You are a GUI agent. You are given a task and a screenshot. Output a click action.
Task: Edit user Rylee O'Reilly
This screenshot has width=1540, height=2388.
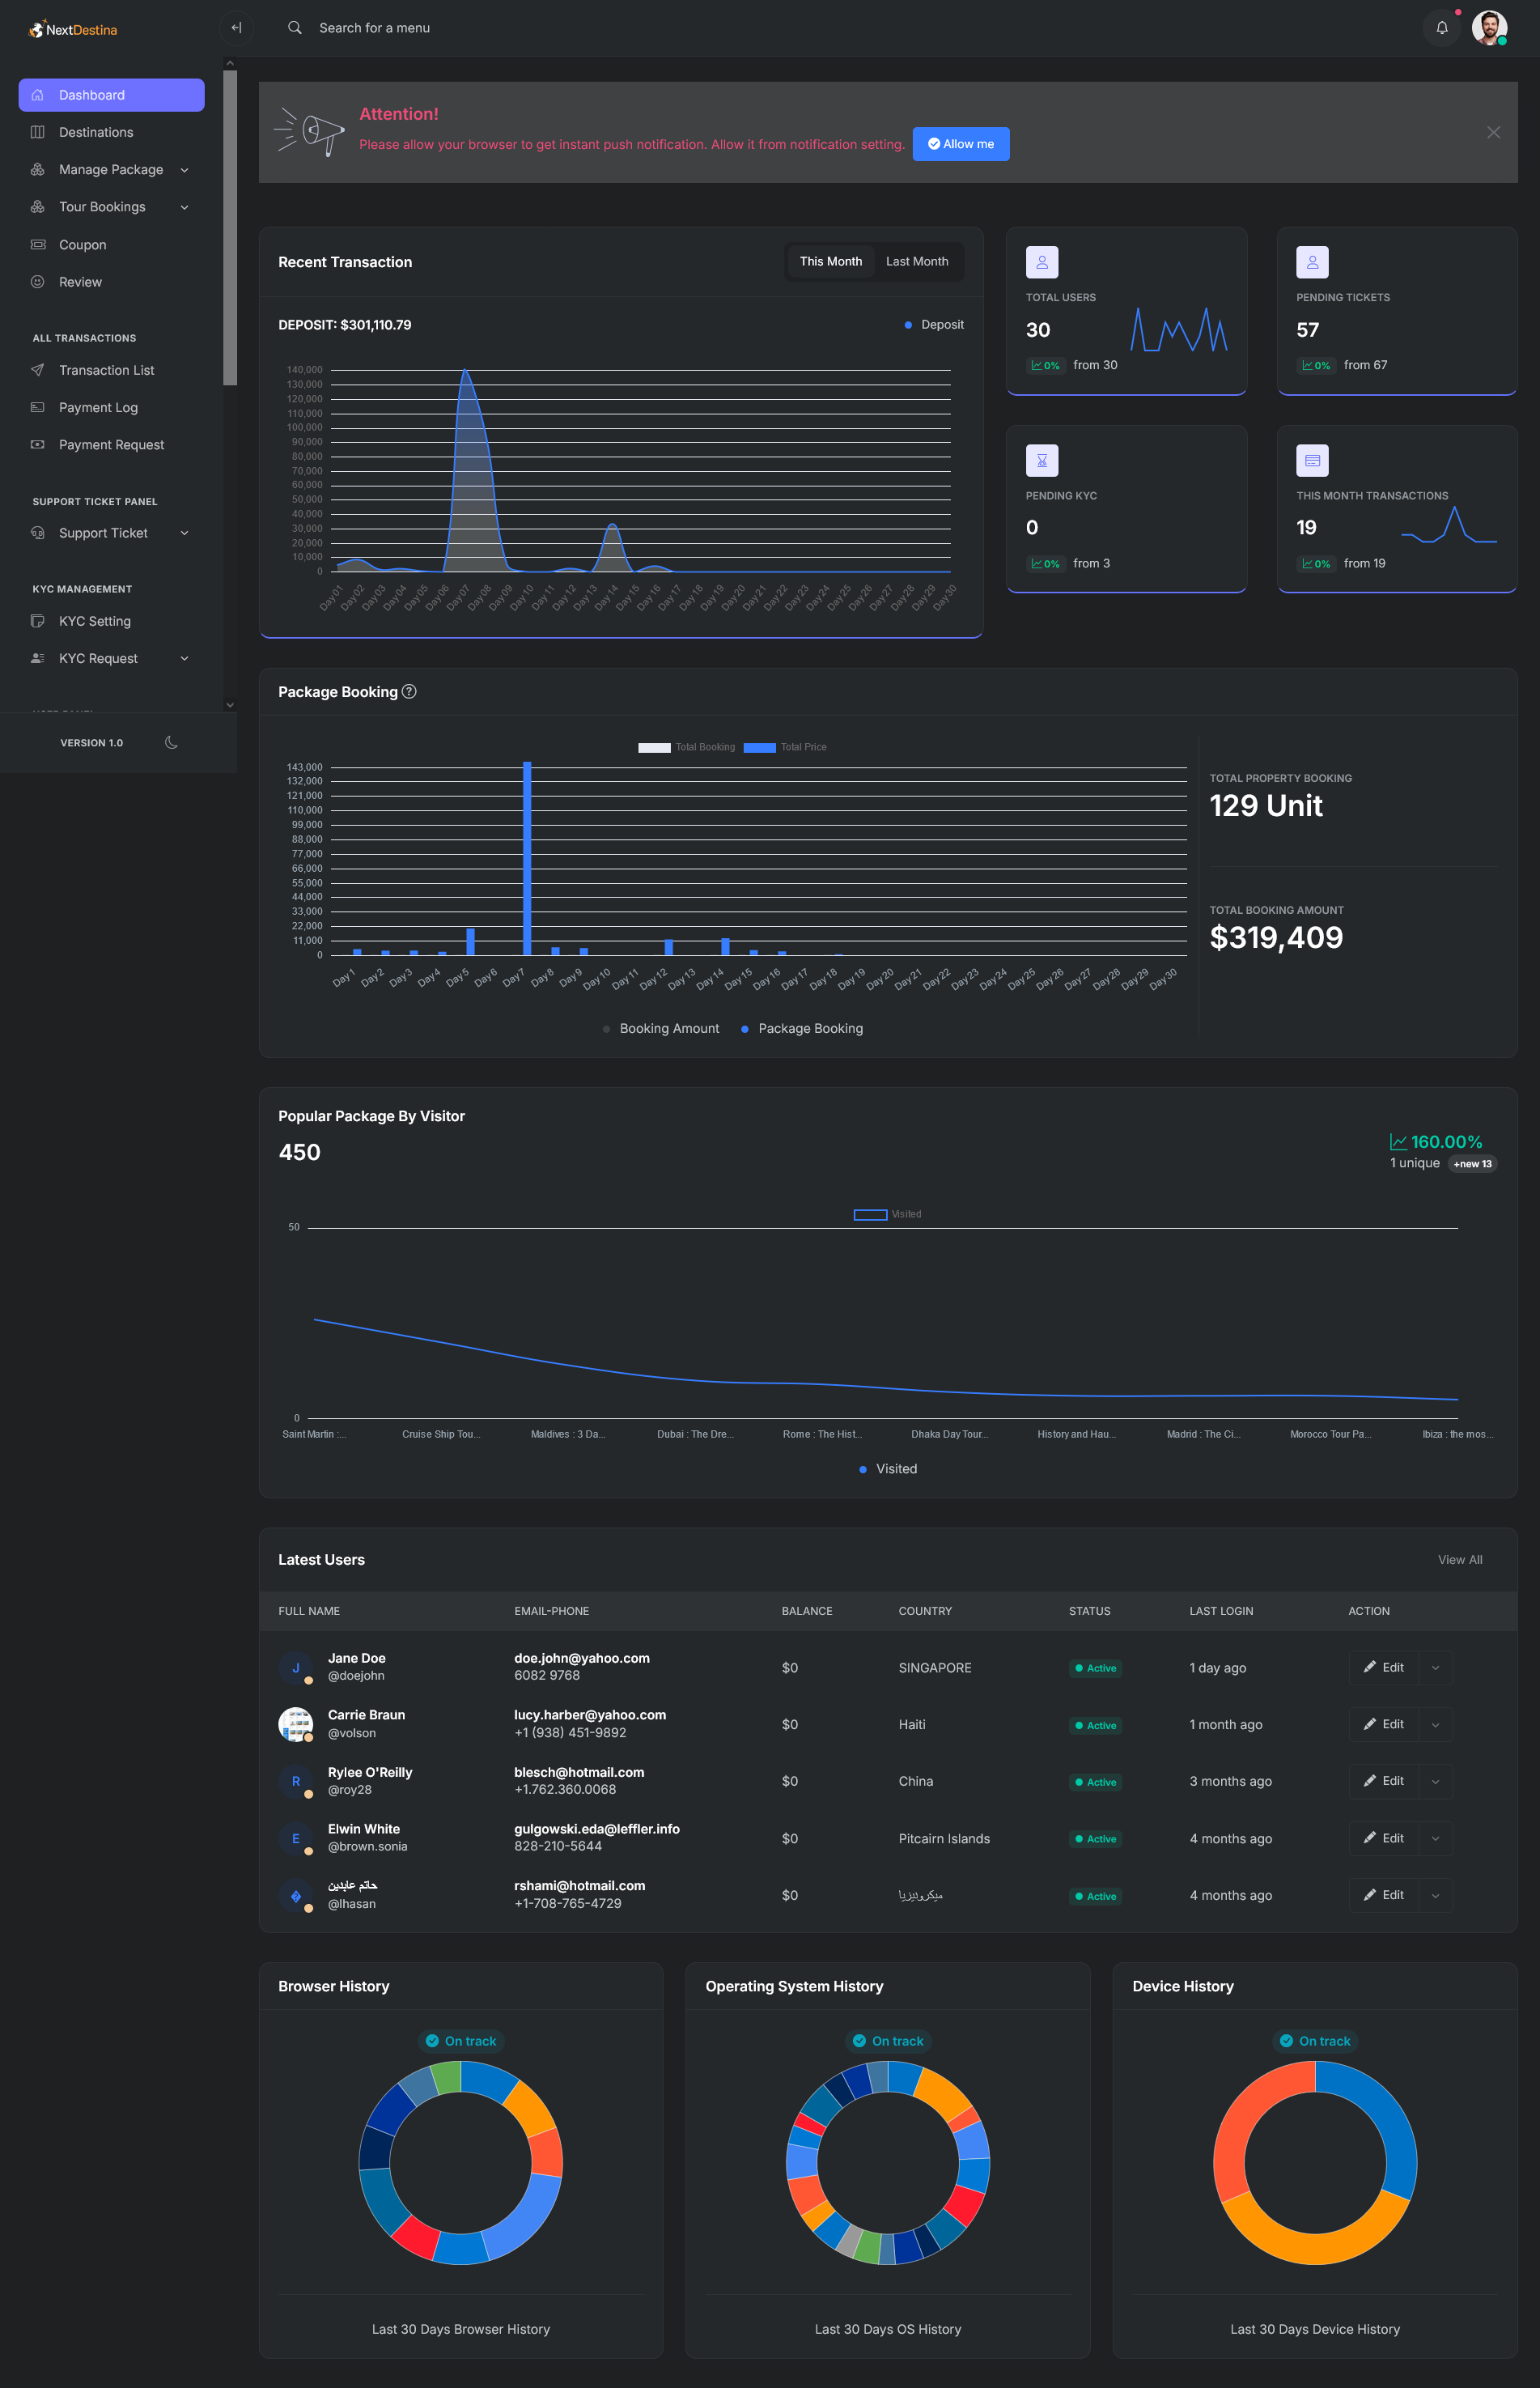click(1384, 1781)
